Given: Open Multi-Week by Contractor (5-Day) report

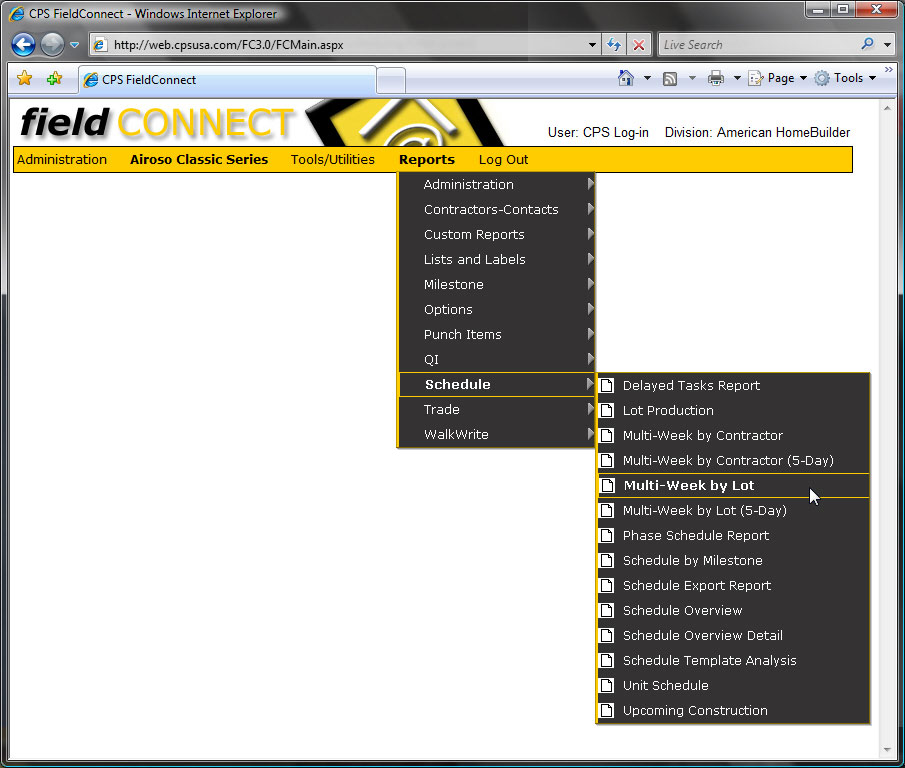Looking at the screenshot, I should coord(733,460).
